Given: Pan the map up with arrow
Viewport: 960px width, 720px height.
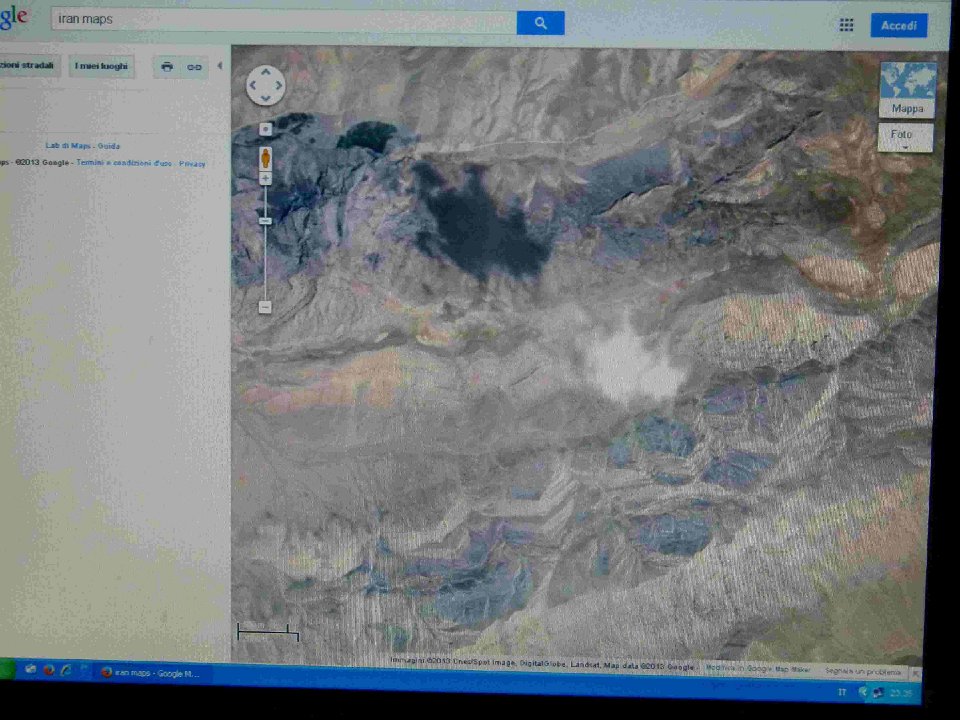Looking at the screenshot, I should (266, 72).
